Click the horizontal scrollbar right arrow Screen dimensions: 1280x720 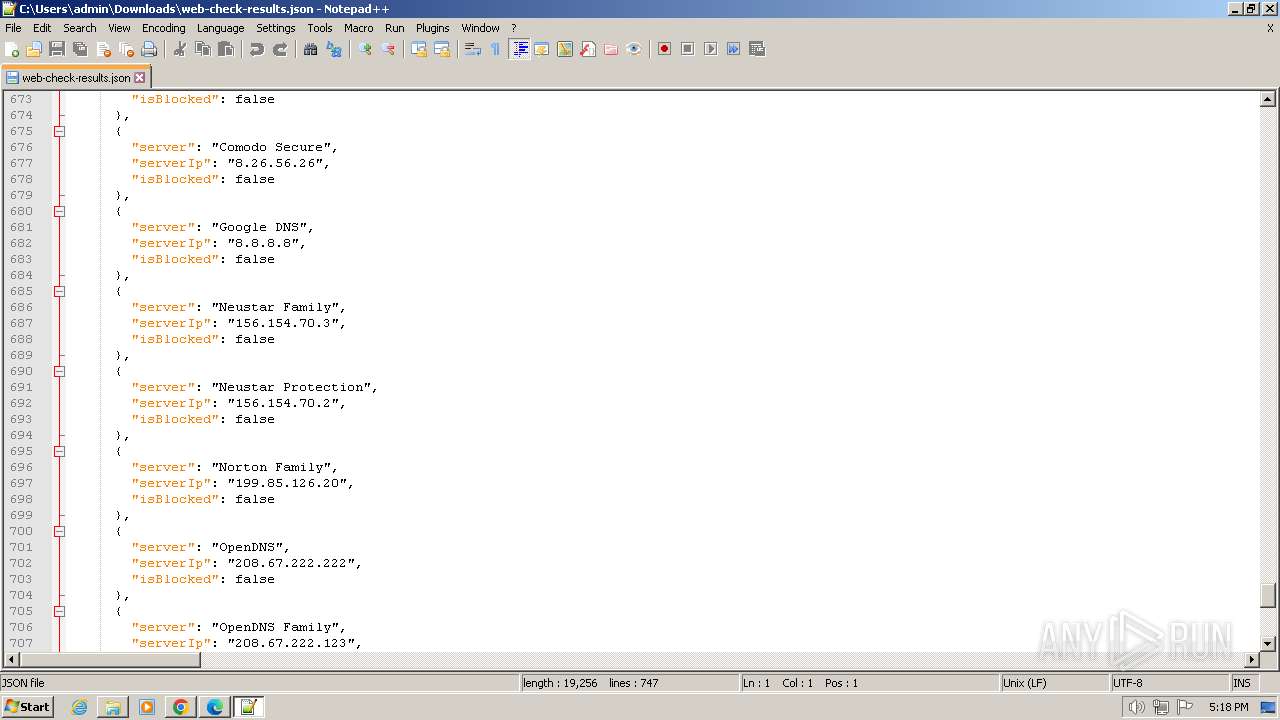pos(1251,660)
